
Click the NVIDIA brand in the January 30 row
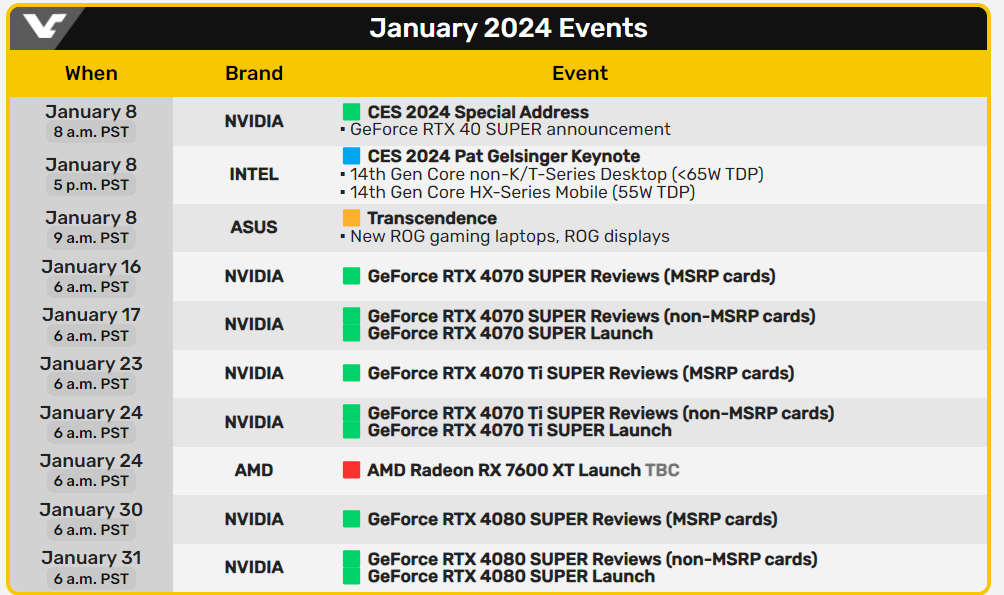click(x=254, y=519)
